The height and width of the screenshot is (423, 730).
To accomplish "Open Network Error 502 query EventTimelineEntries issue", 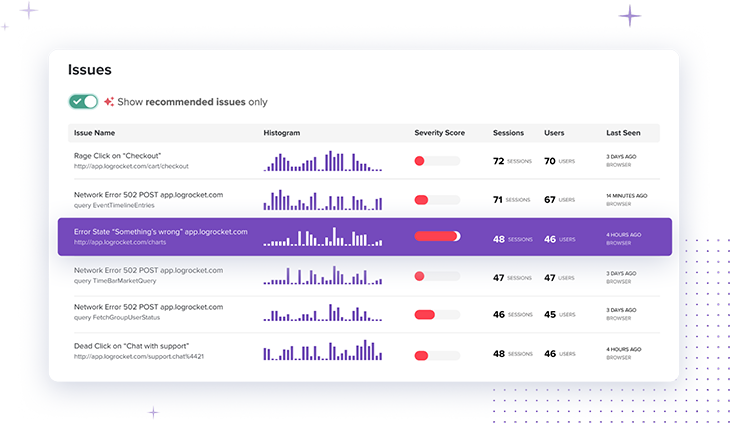I will (x=148, y=195).
